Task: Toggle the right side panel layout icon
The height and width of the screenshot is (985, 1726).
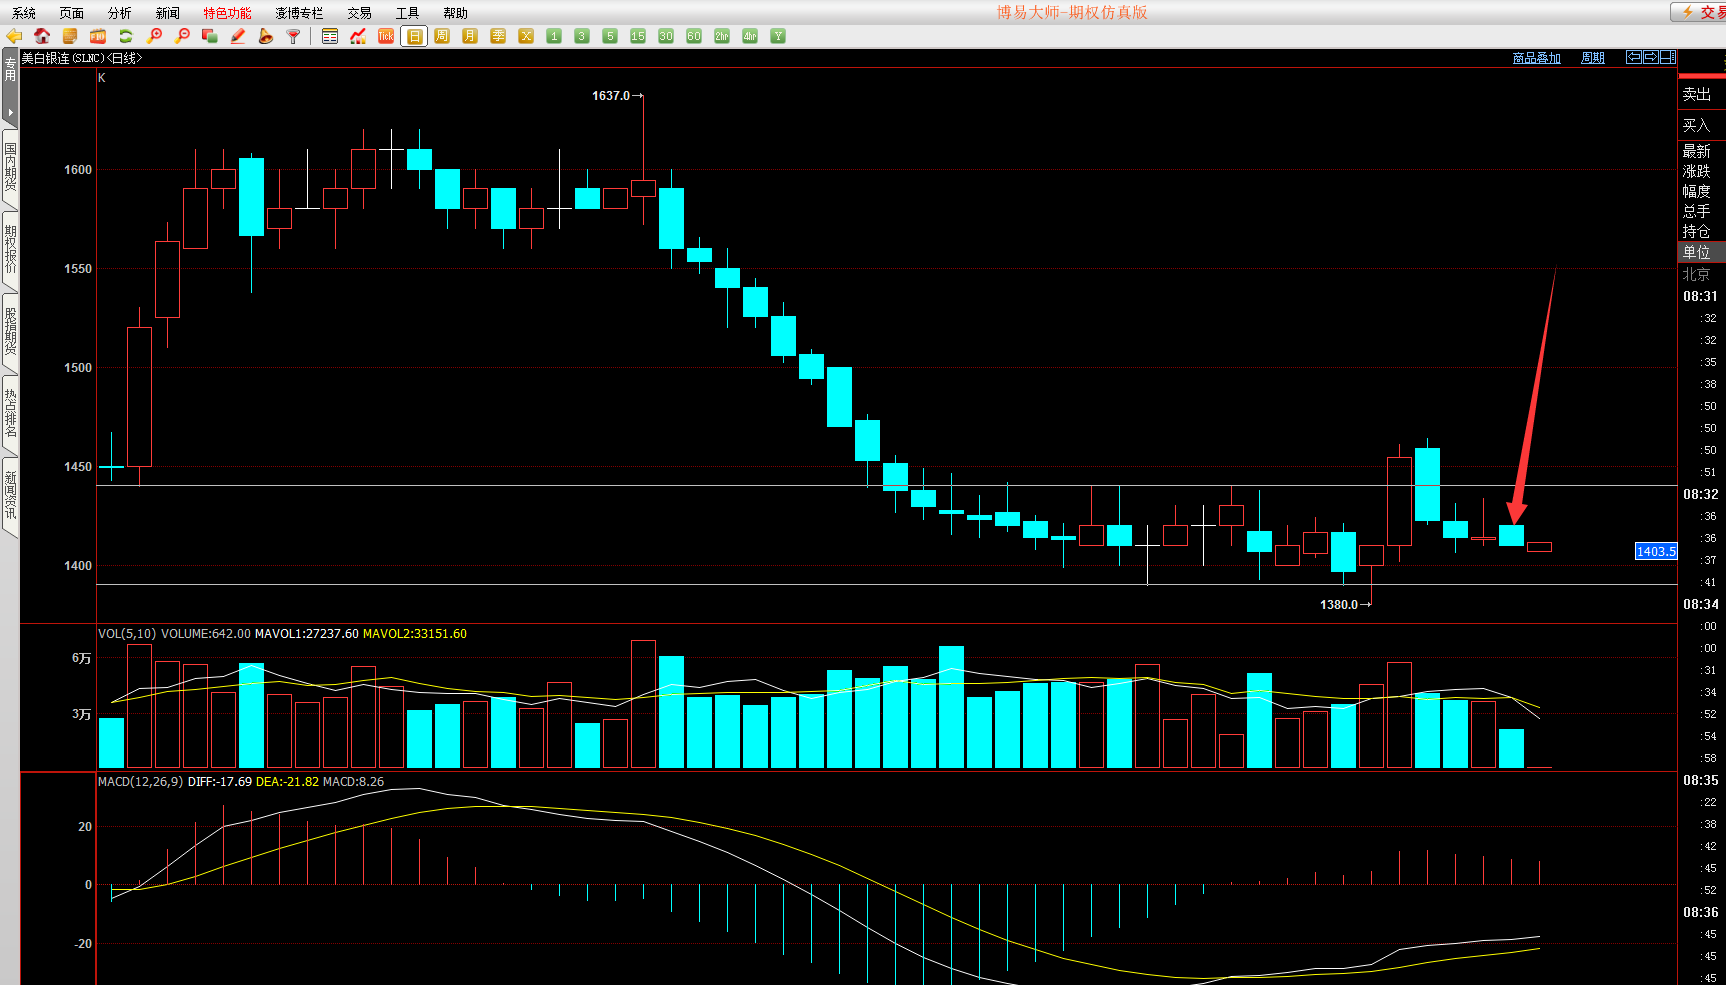Action: (1668, 57)
